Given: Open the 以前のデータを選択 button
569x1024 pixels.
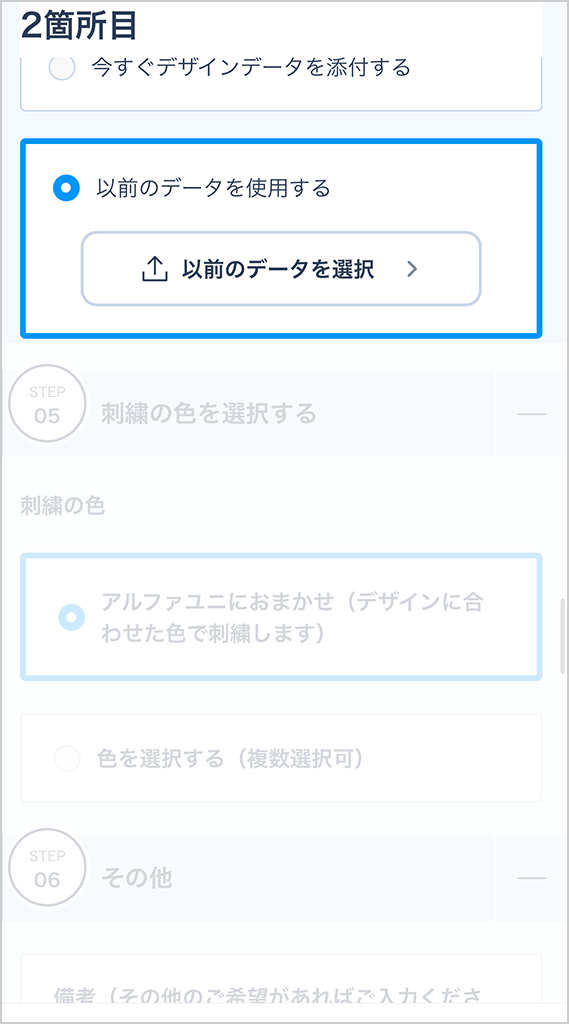Looking at the screenshot, I should [281, 268].
